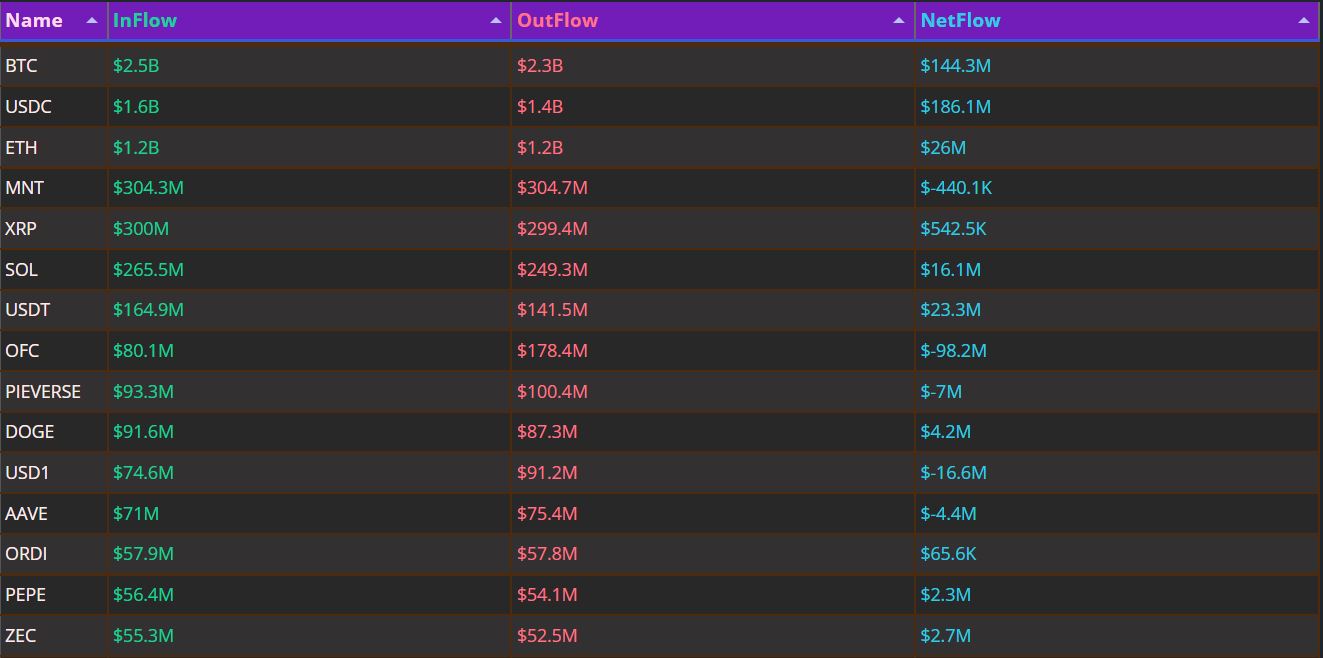Click the AAVE net flow value $-4.4M
The width and height of the screenshot is (1323, 658).
click(x=948, y=514)
